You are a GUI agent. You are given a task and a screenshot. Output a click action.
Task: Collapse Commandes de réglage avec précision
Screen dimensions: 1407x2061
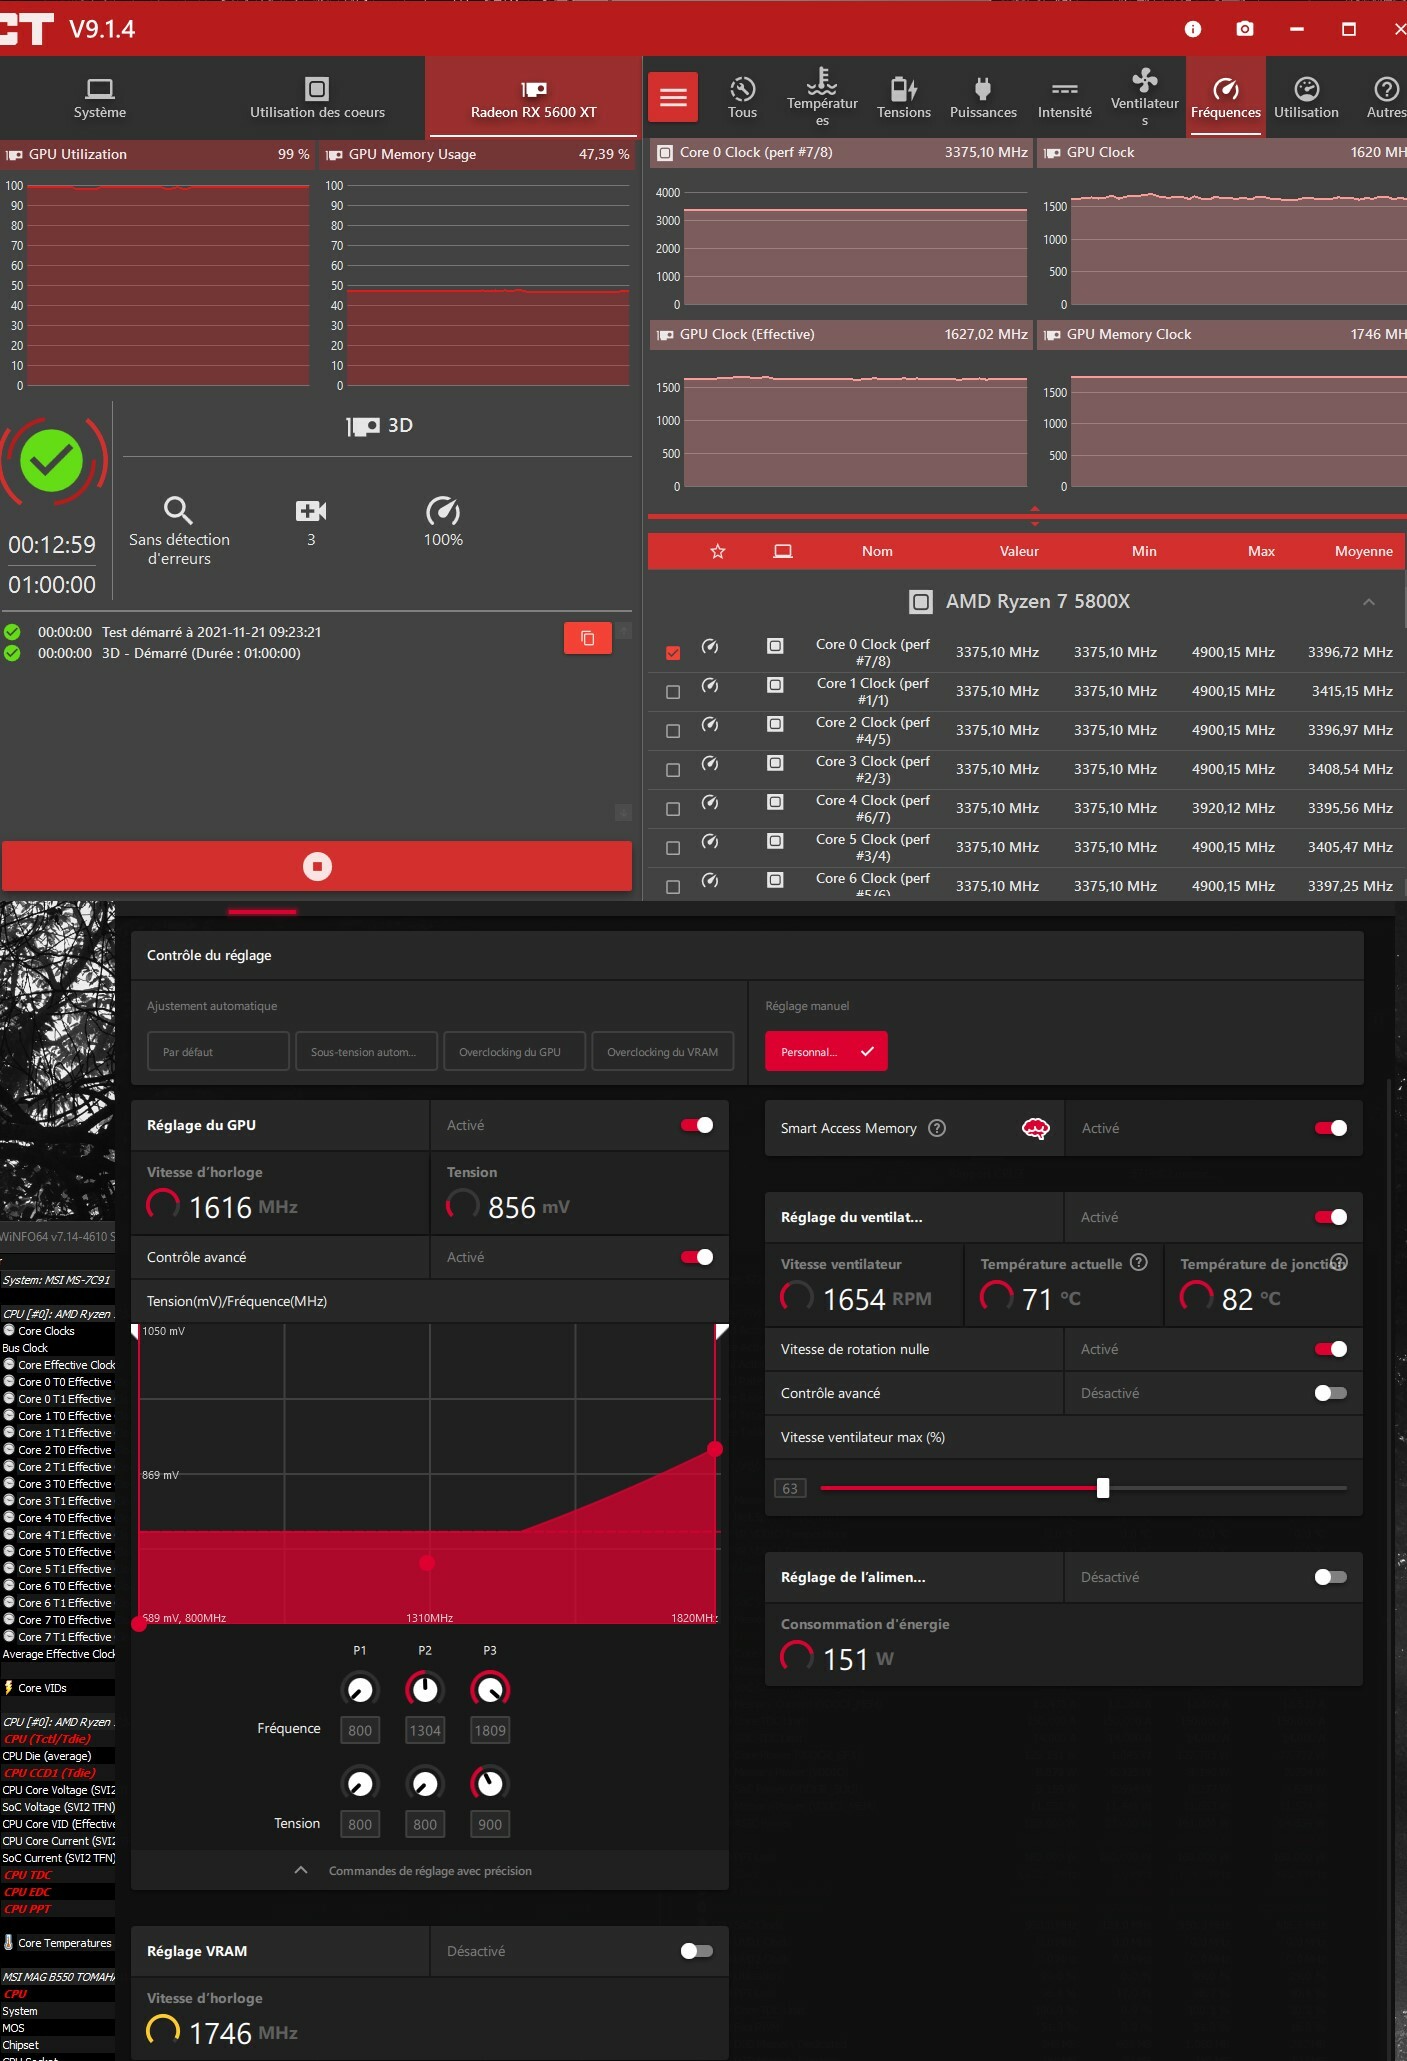[300, 1870]
